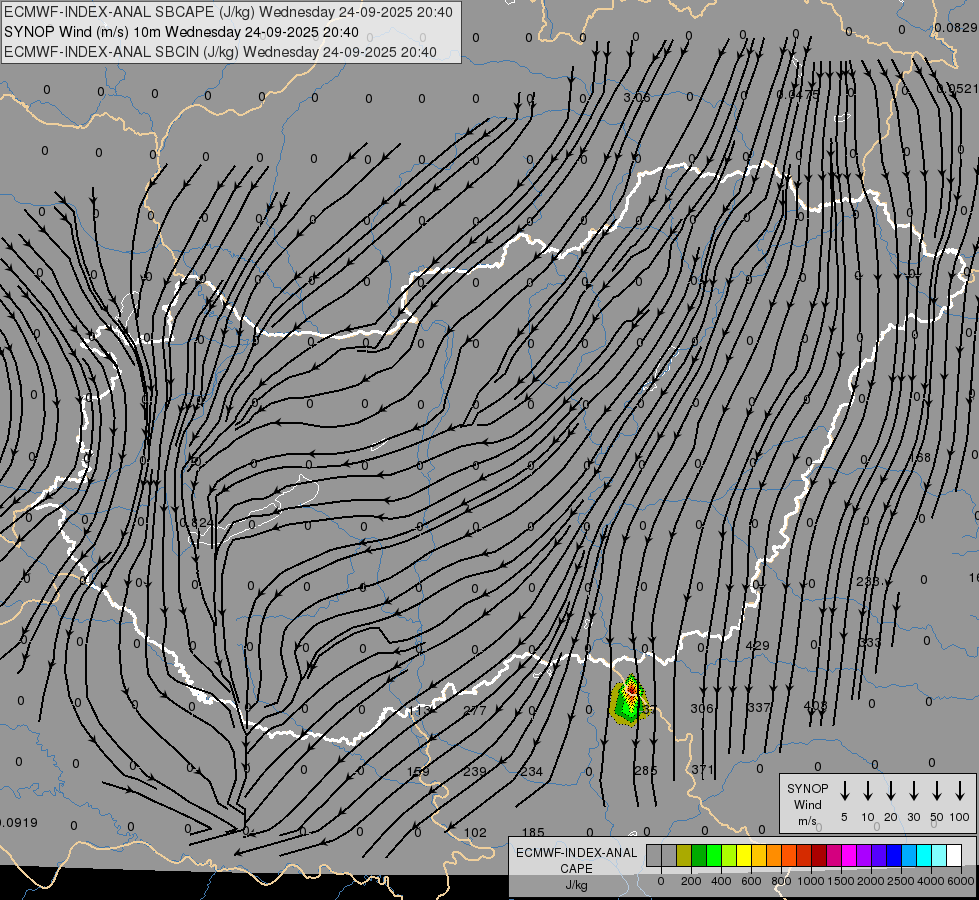
Task: Click the 285 value on the map
Action: 646,770
